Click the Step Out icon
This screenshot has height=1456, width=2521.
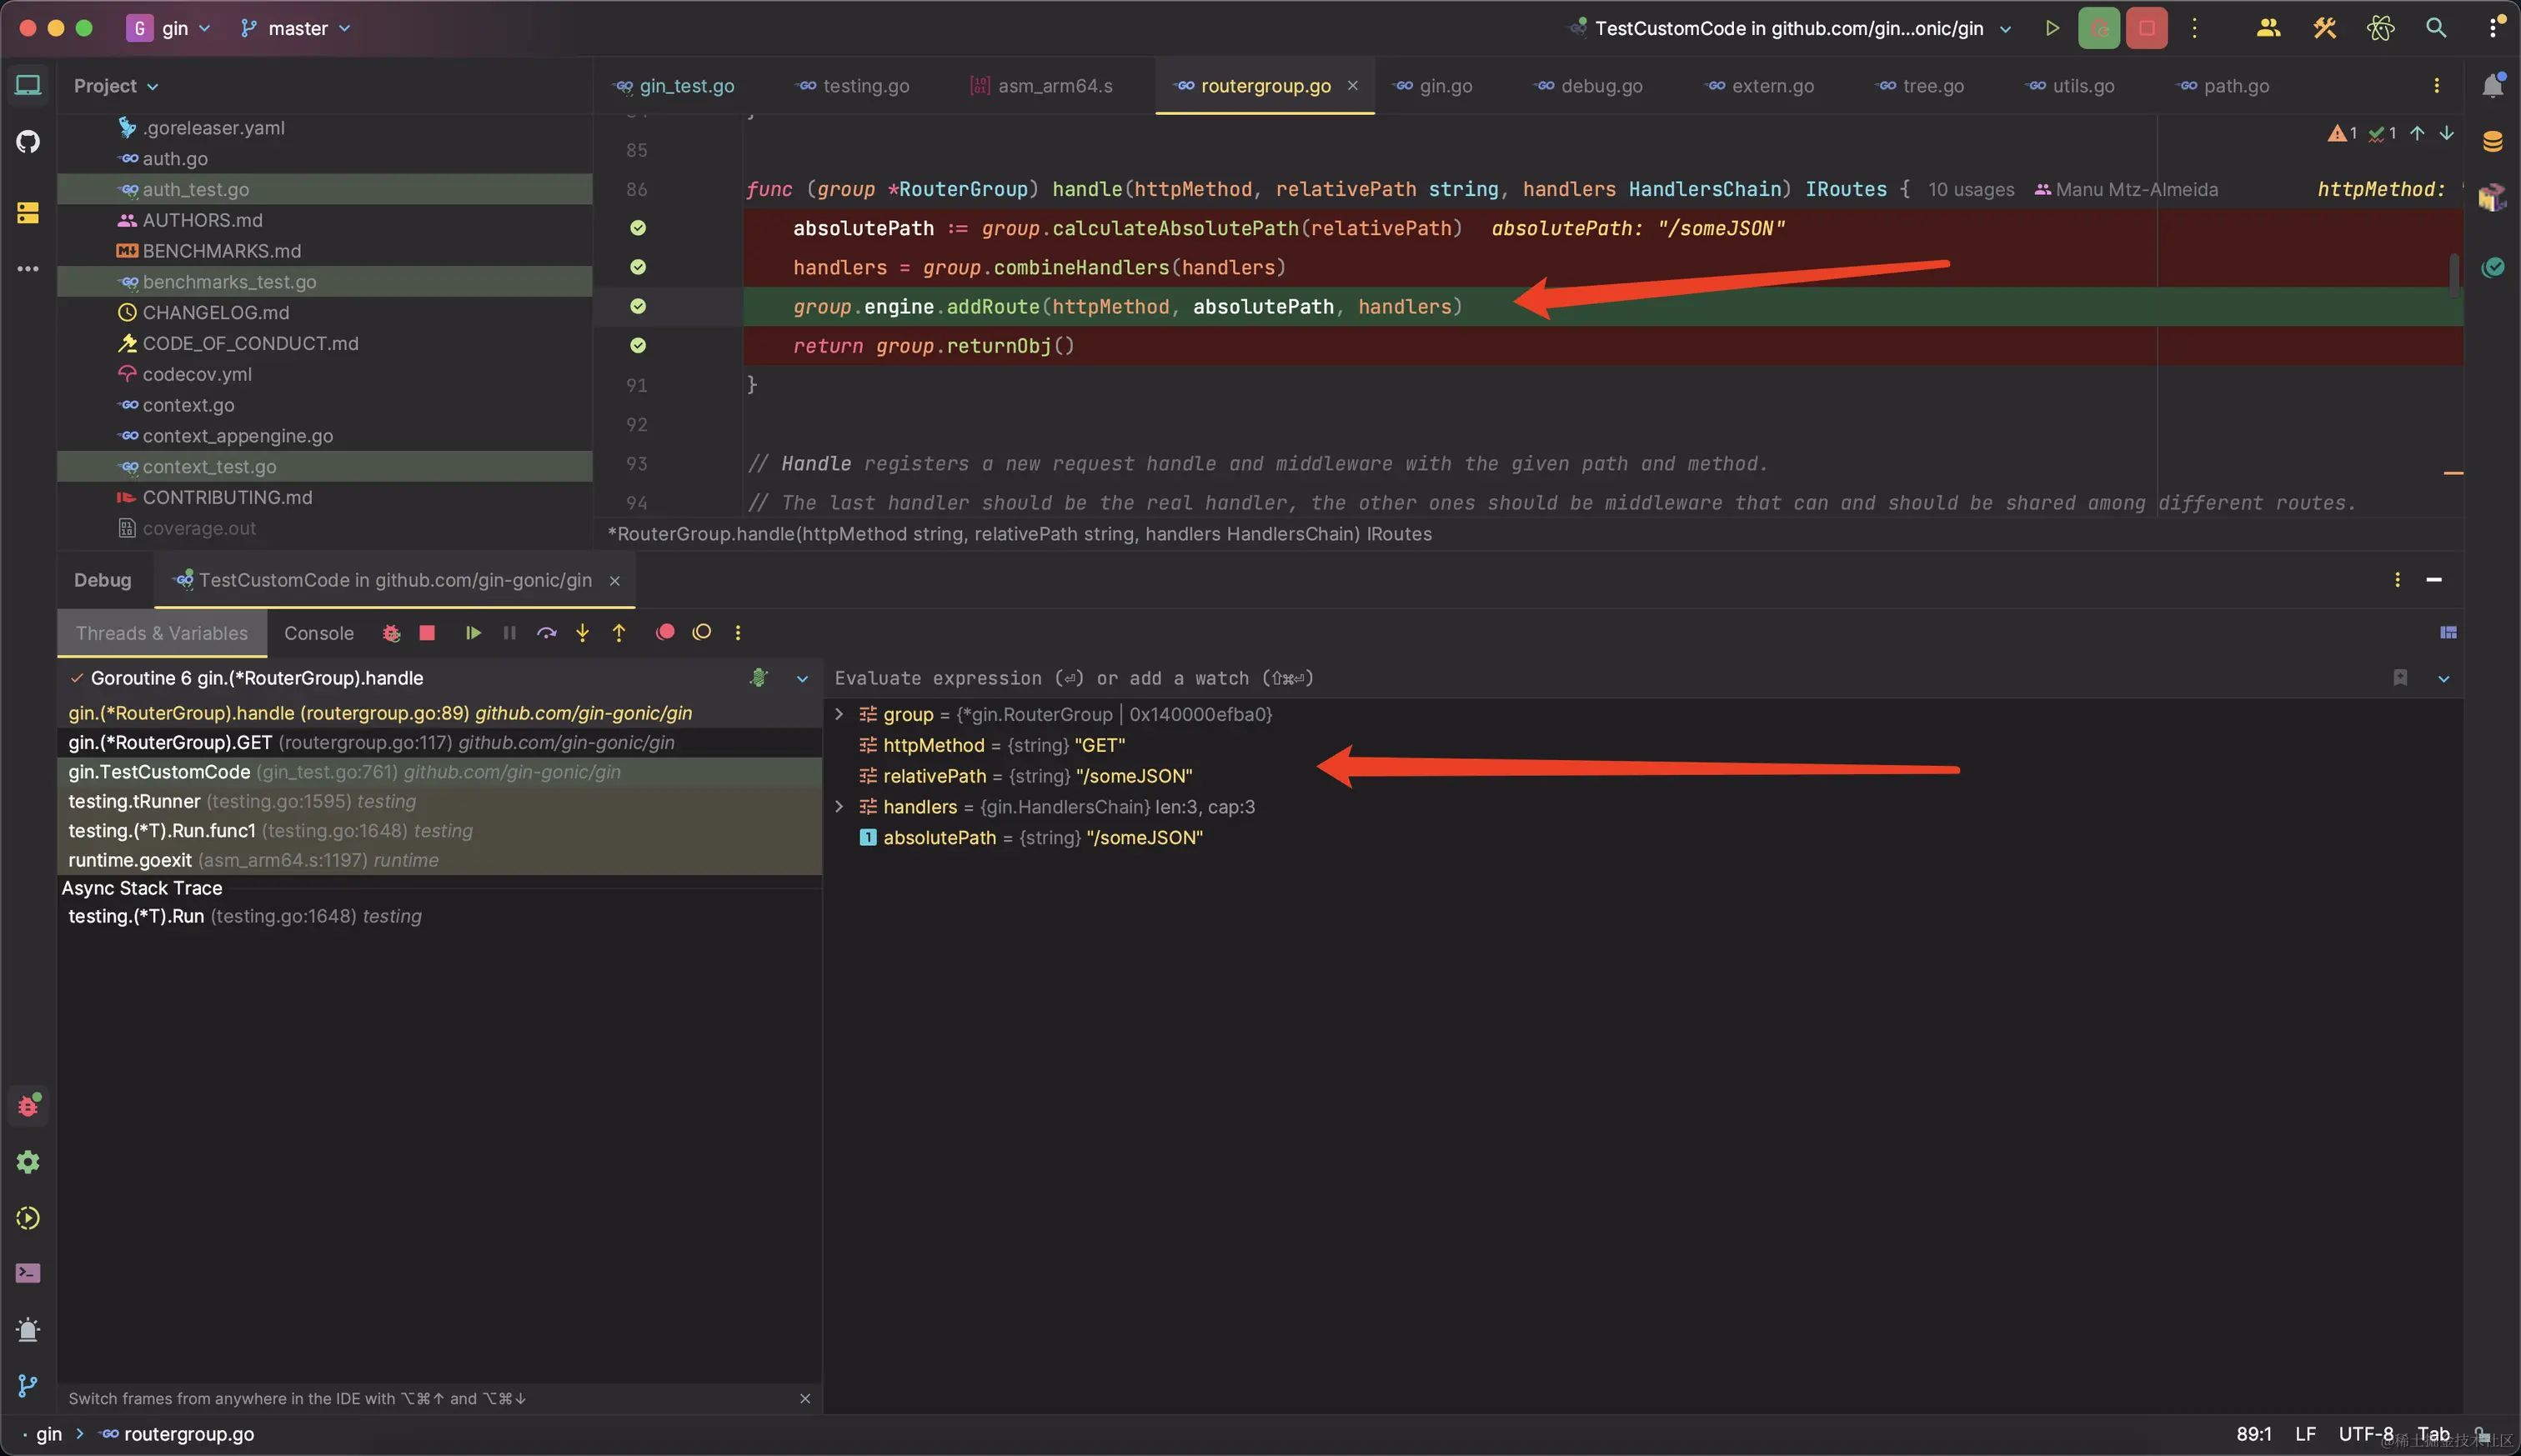[619, 633]
